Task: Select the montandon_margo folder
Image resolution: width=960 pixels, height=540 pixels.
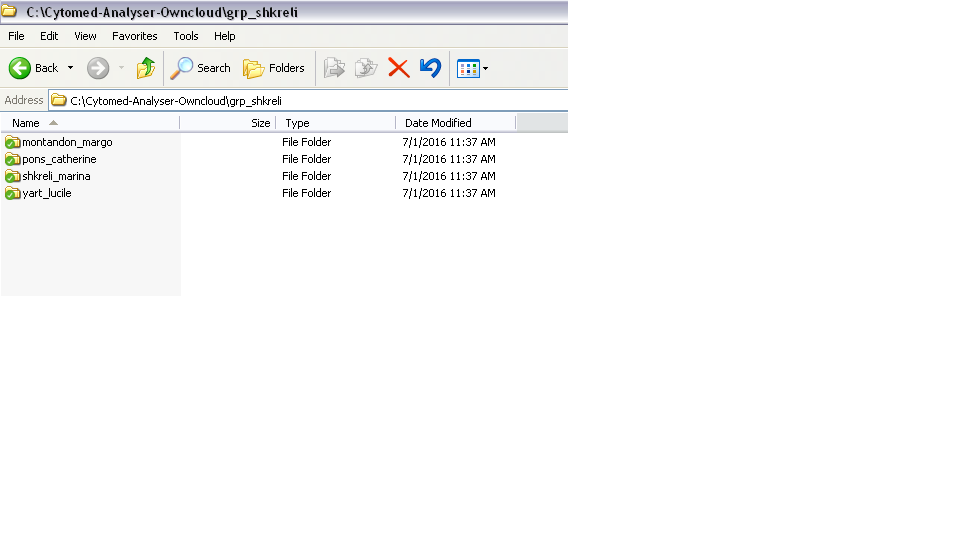Action: click(x=67, y=142)
